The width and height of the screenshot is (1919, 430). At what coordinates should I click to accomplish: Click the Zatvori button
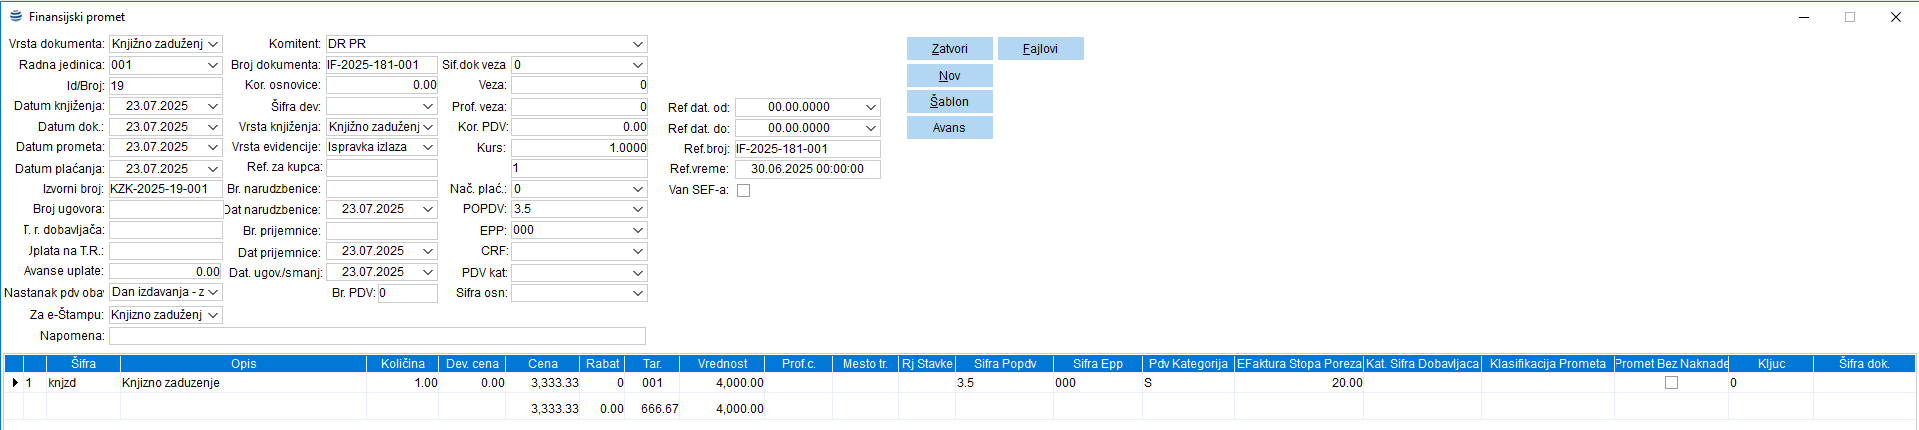point(949,49)
